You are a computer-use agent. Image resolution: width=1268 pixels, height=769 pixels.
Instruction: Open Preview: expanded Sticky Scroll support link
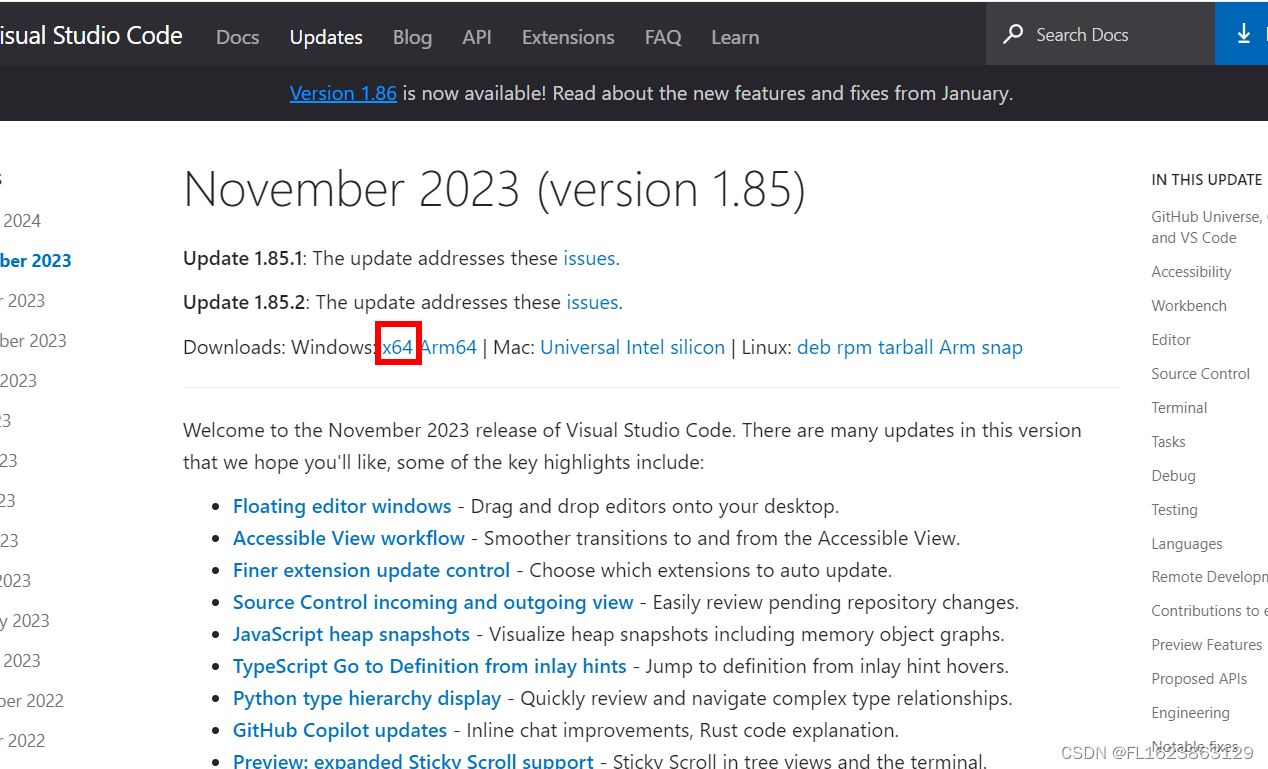pos(413,761)
